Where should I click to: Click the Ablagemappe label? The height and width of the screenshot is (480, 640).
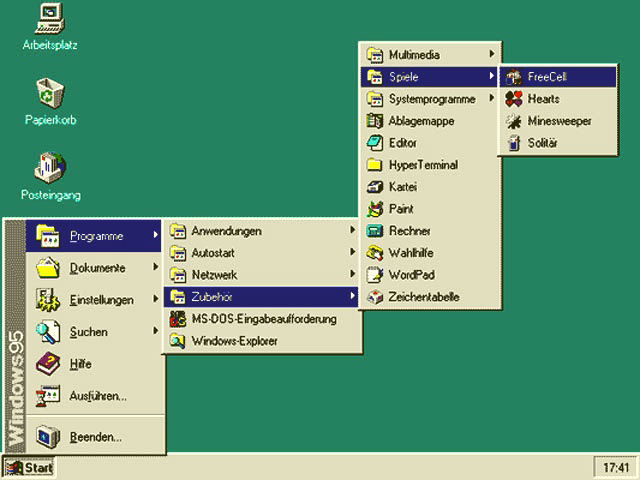pos(421,121)
